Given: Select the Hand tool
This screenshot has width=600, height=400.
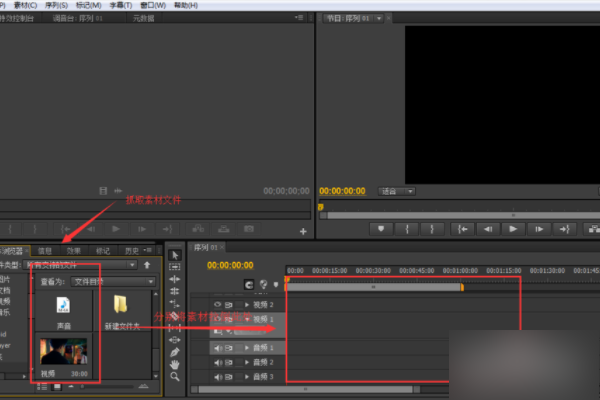Looking at the screenshot, I should point(175,364).
